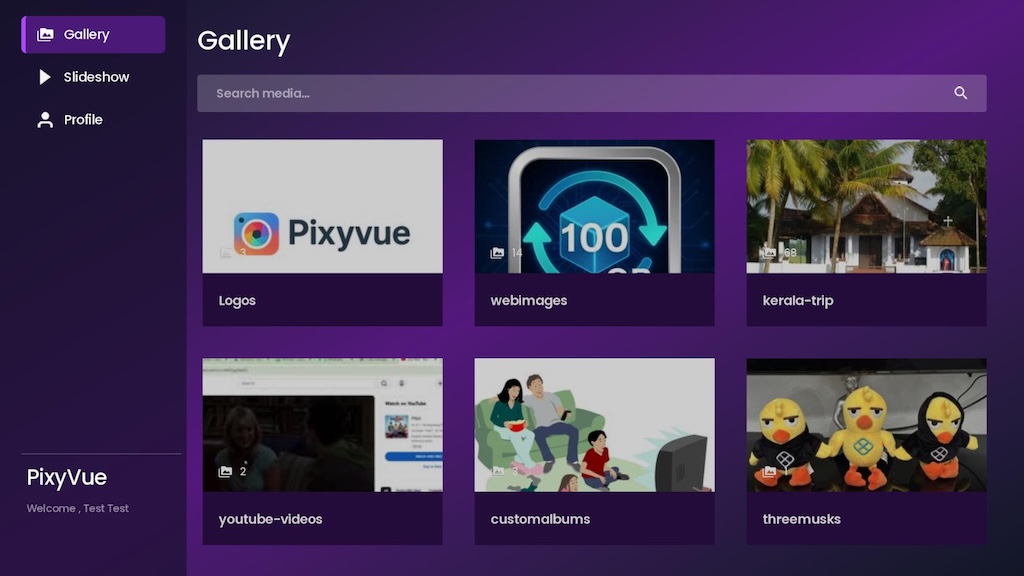The width and height of the screenshot is (1024, 576).
Task: Open the kerala-trip album
Action: [x=866, y=230]
